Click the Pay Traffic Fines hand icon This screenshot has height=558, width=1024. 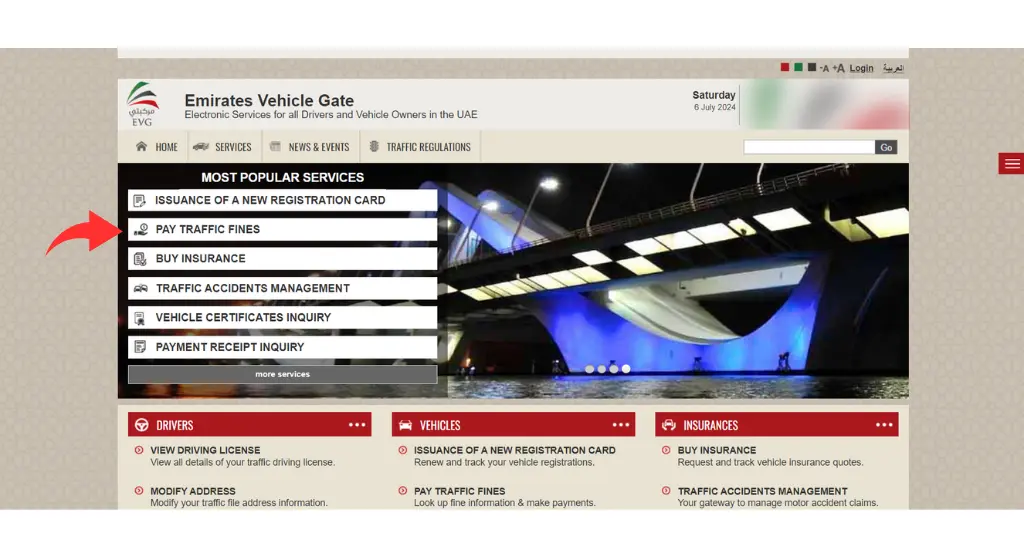click(140, 229)
